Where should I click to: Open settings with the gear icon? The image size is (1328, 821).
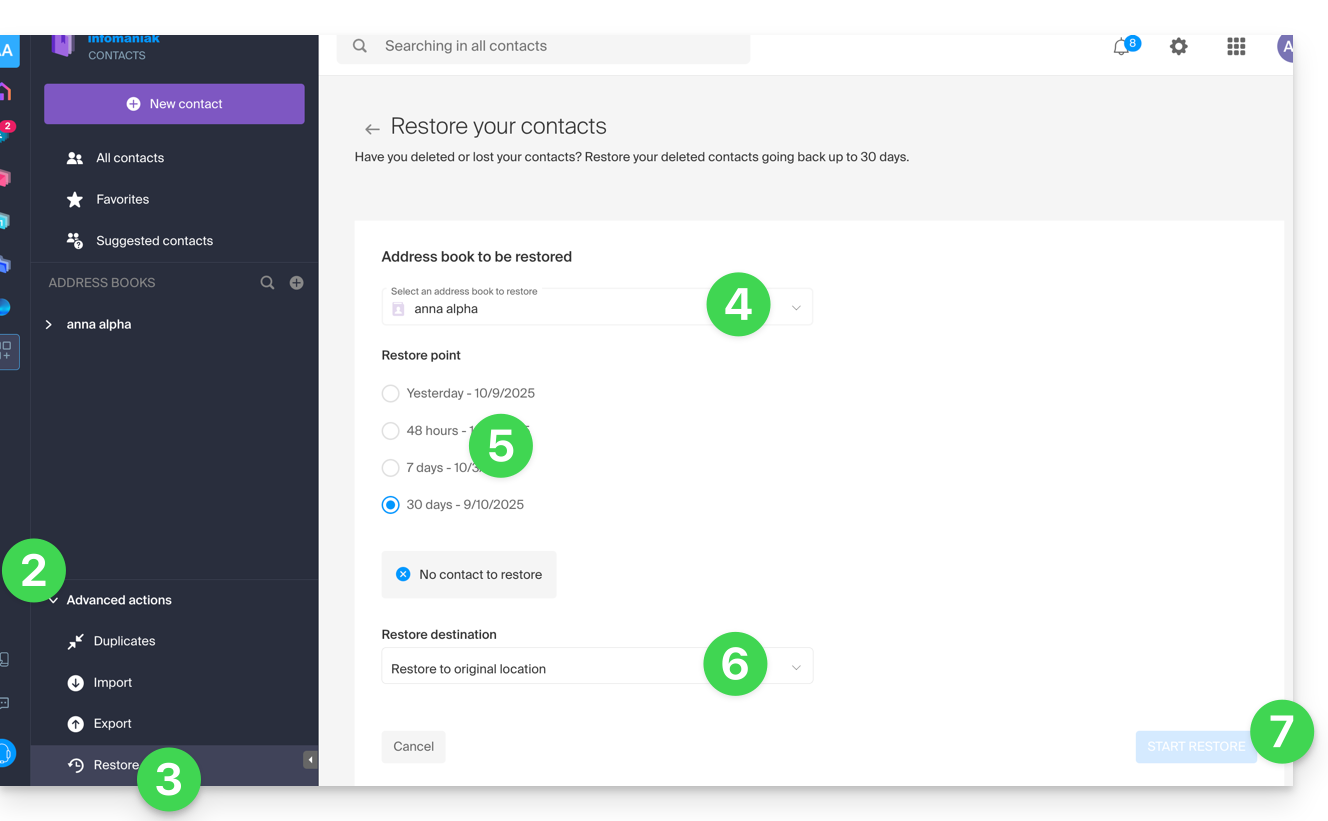(x=1179, y=47)
